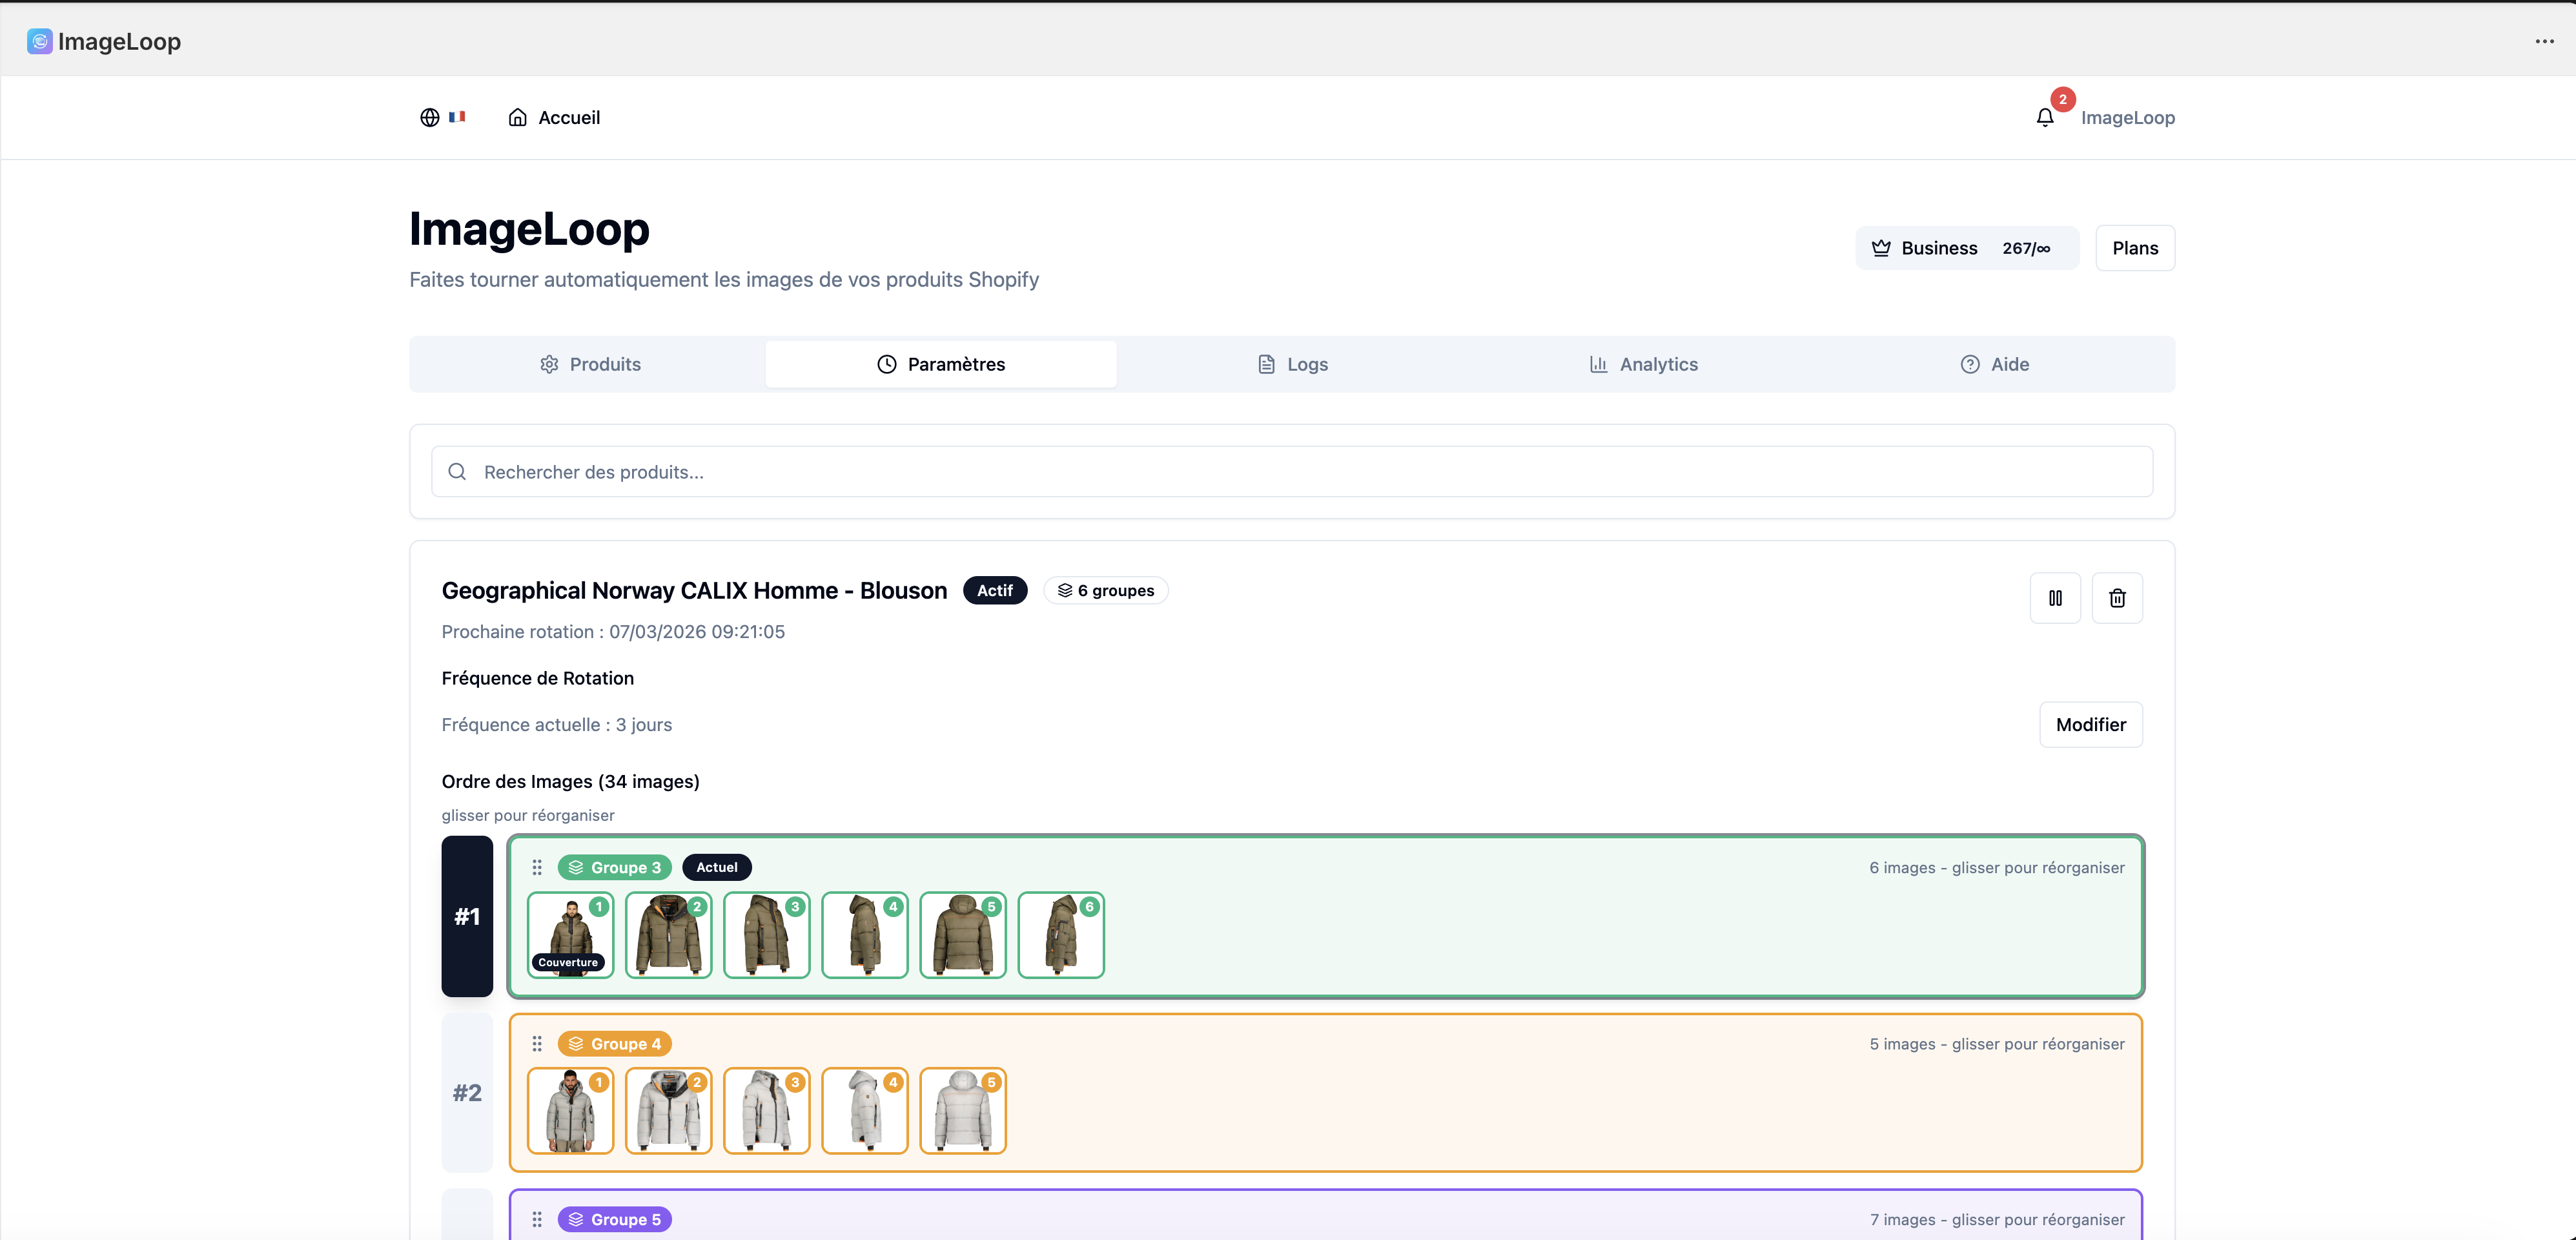This screenshot has height=1240, width=2576.
Task: Switch to the Produits tab
Action: click(590, 364)
